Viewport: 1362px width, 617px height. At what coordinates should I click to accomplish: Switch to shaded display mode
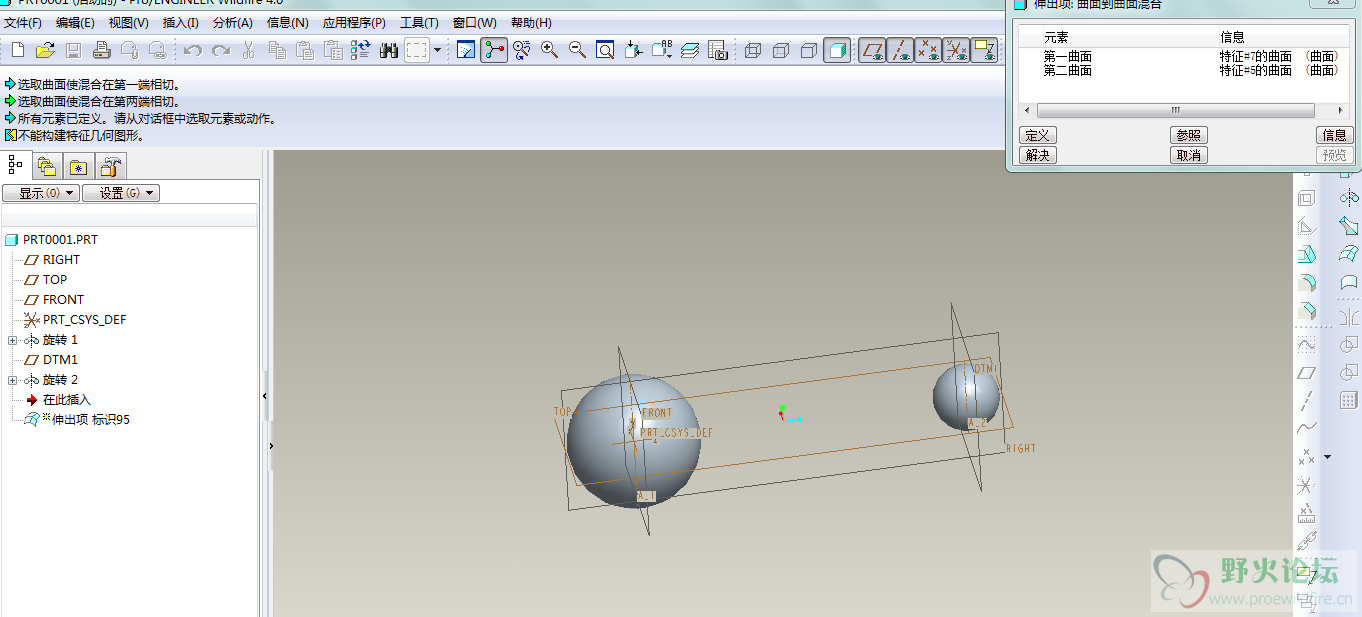point(837,50)
